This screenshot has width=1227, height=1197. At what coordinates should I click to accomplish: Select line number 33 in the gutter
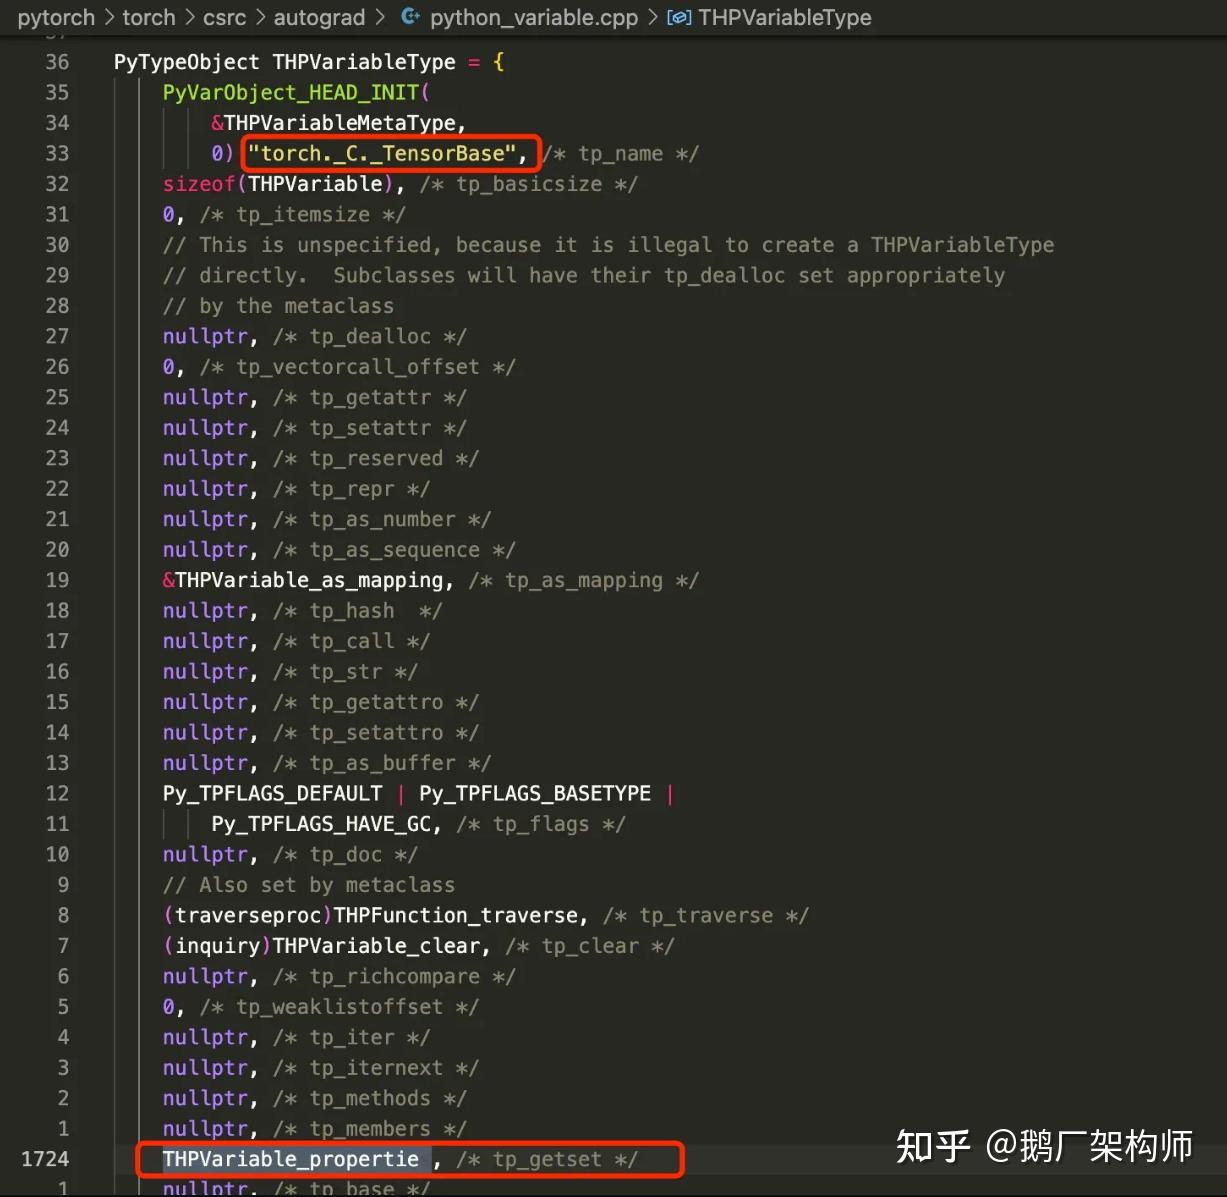(57, 153)
